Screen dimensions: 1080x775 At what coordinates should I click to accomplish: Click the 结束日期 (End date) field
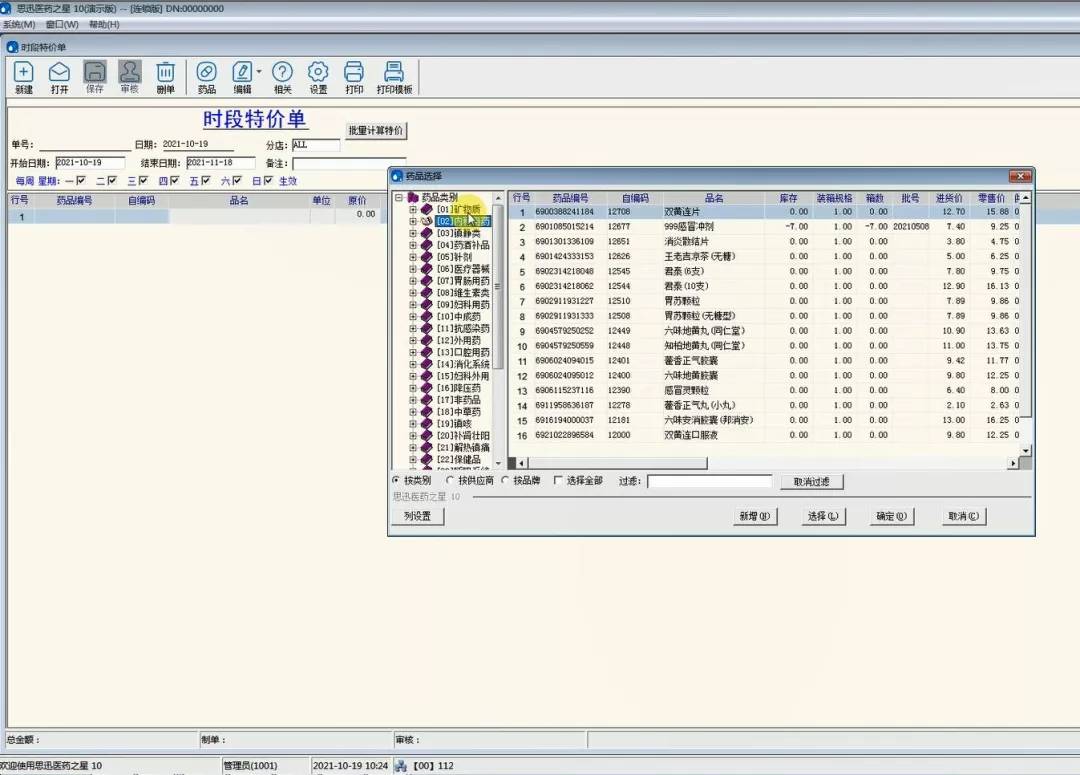pos(220,163)
